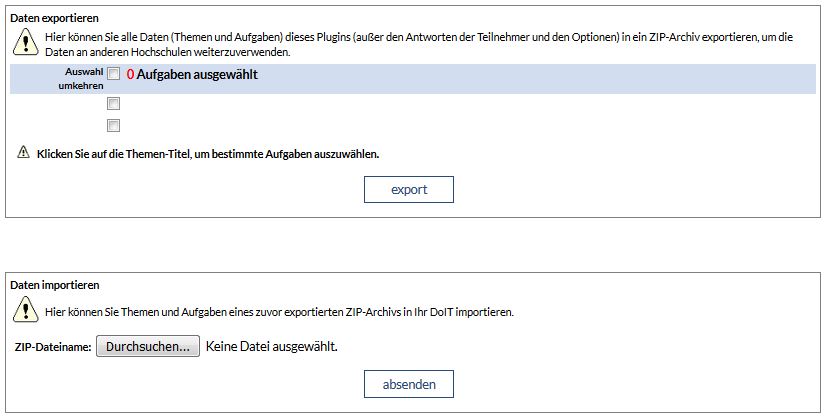Click the import description text about DoIT
The width and height of the screenshot is (826, 418).
(280, 312)
